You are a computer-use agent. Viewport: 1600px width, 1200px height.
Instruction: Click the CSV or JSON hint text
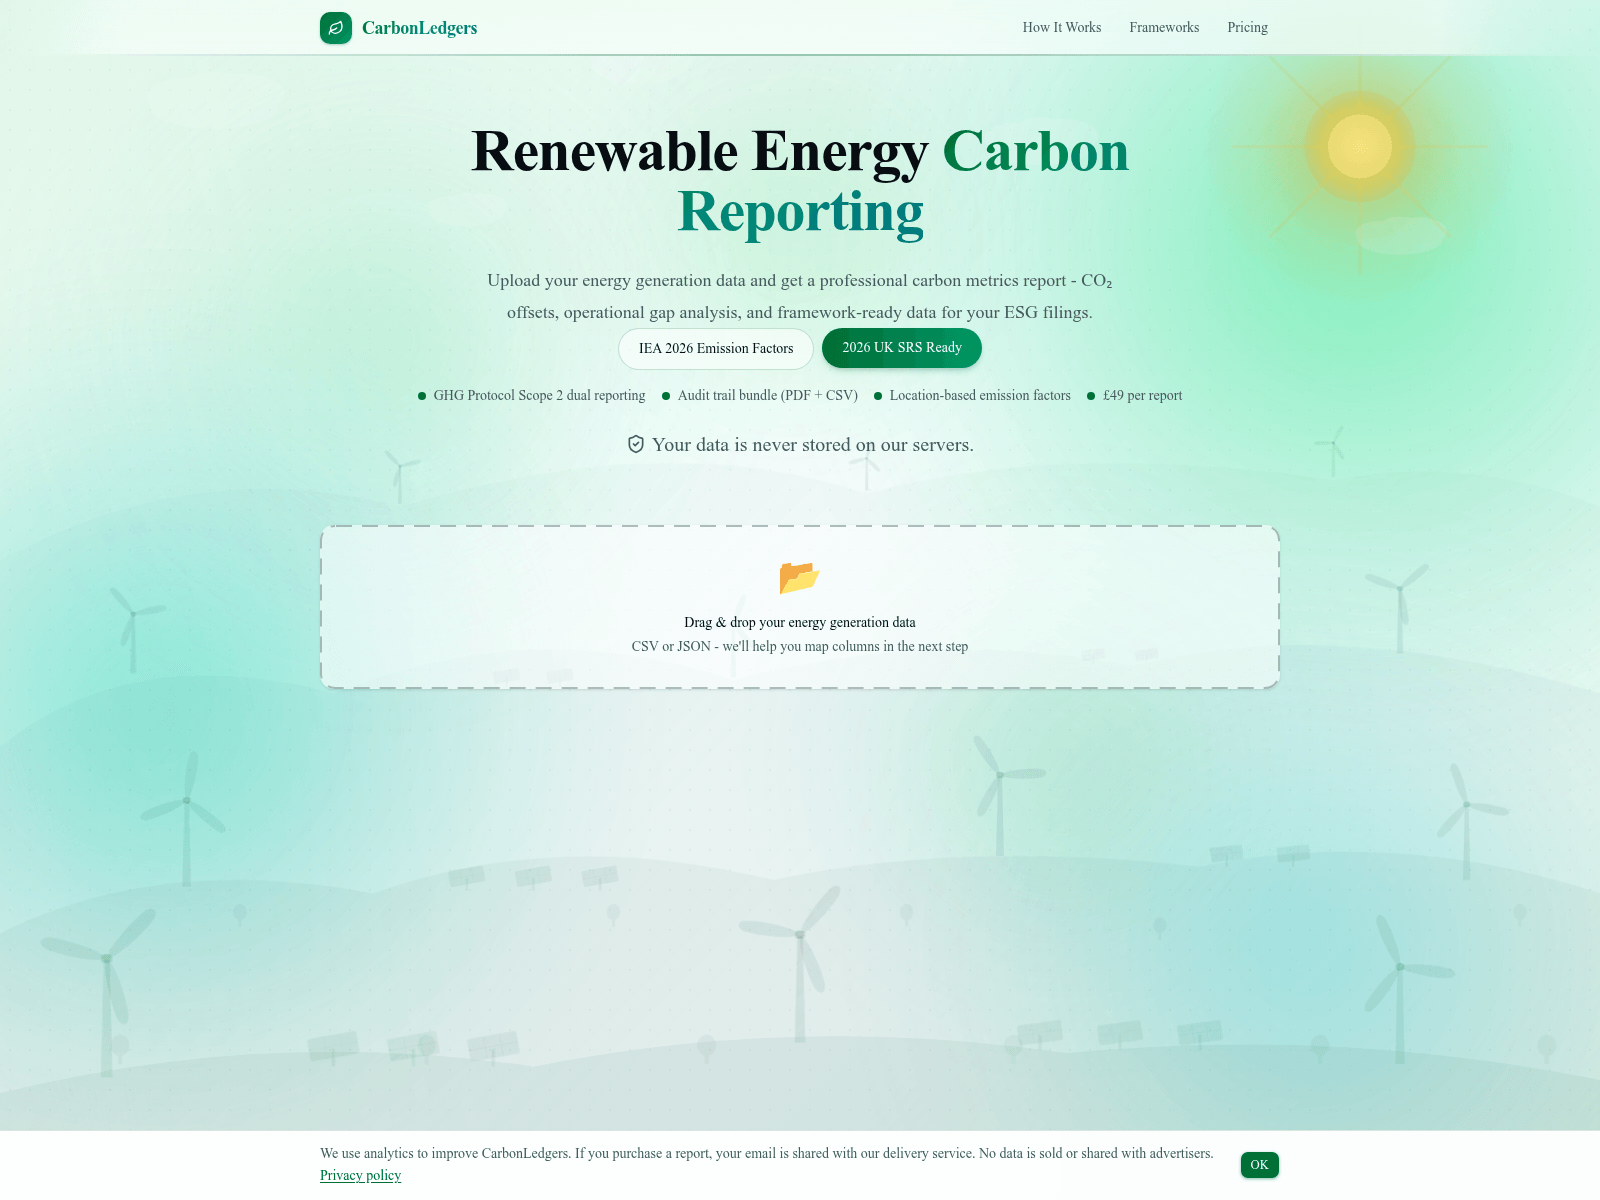tap(799, 647)
